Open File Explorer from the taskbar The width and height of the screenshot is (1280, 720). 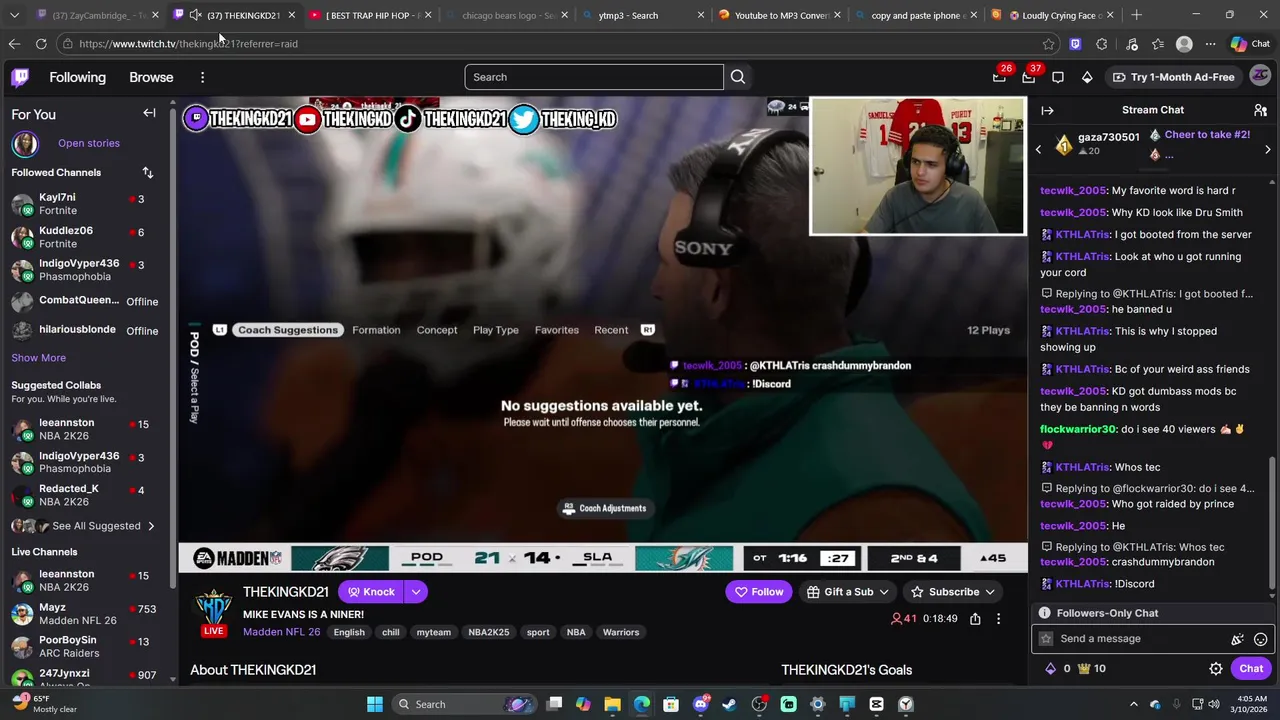click(x=612, y=704)
